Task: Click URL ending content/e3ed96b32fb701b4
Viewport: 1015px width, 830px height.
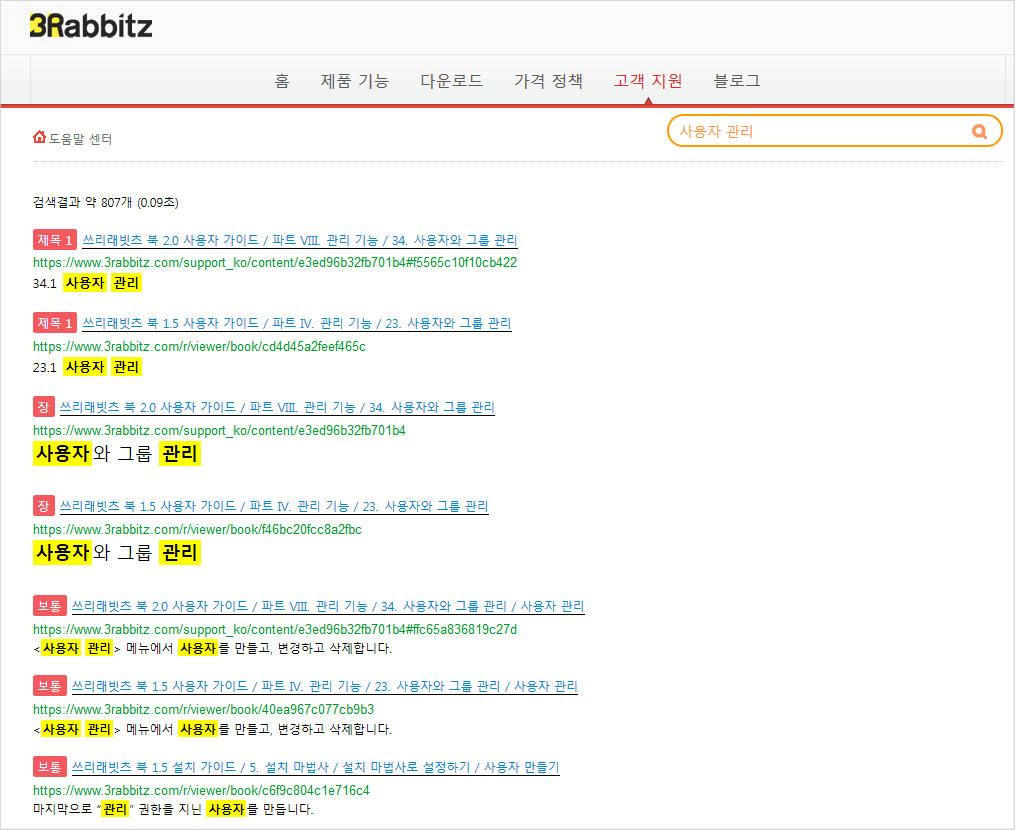Action: (219, 431)
